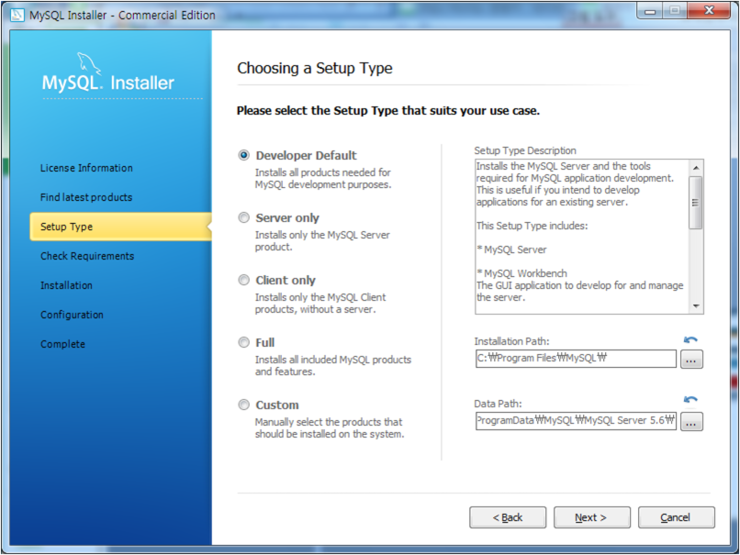Select Setup Type step in sidebar
This screenshot has width=740, height=555.
[x=120, y=227]
